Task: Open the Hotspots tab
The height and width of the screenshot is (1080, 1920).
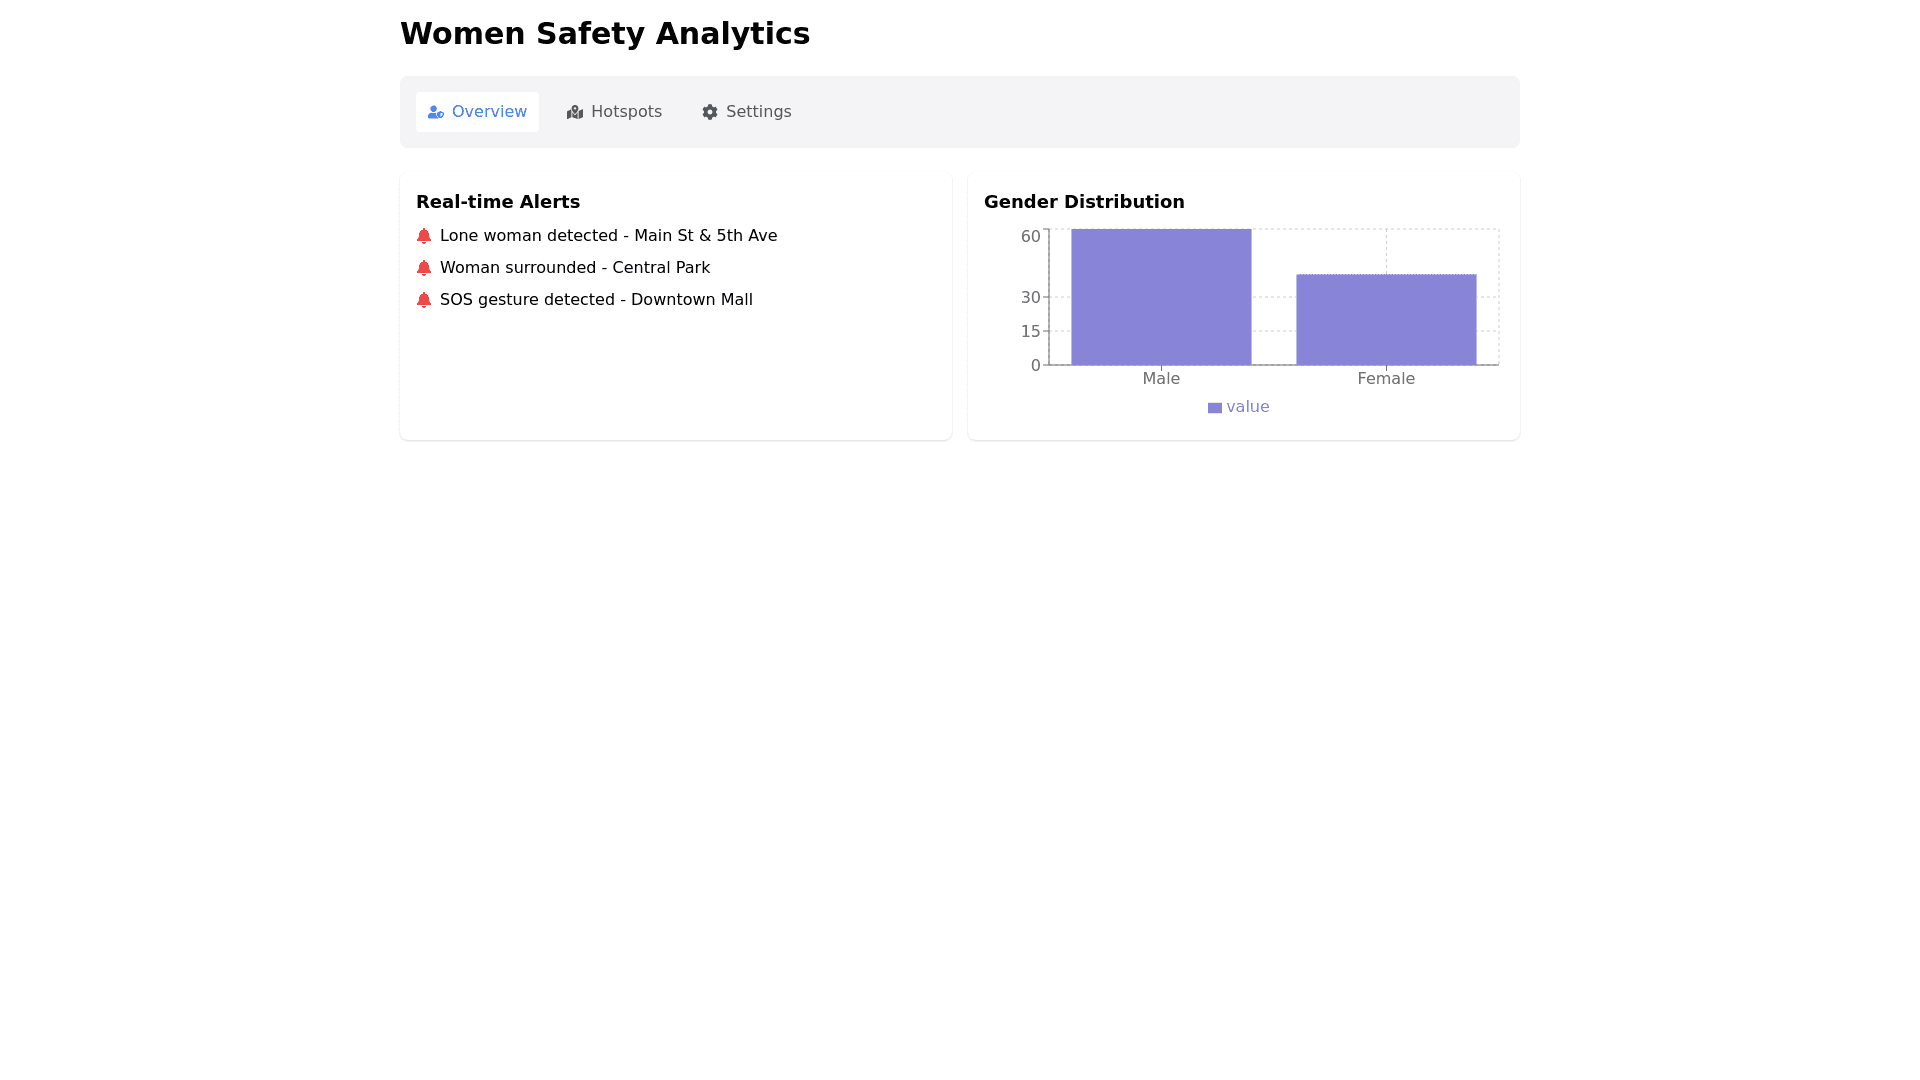Action: point(614,112)
